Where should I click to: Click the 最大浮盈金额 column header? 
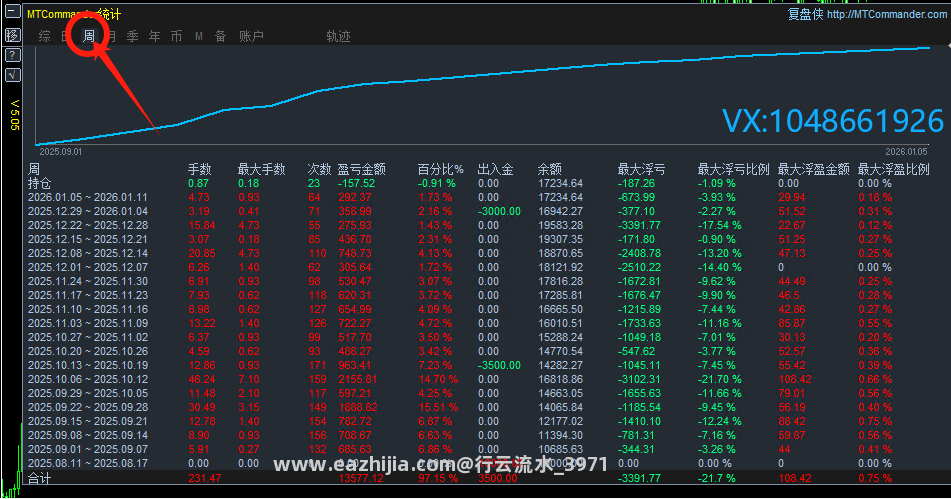pyautogui.click(x=813, y=169)
